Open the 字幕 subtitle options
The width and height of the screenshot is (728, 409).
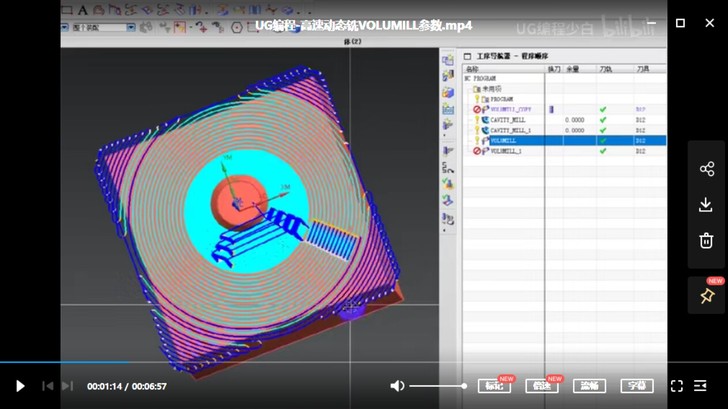click(x=637, y=386)
